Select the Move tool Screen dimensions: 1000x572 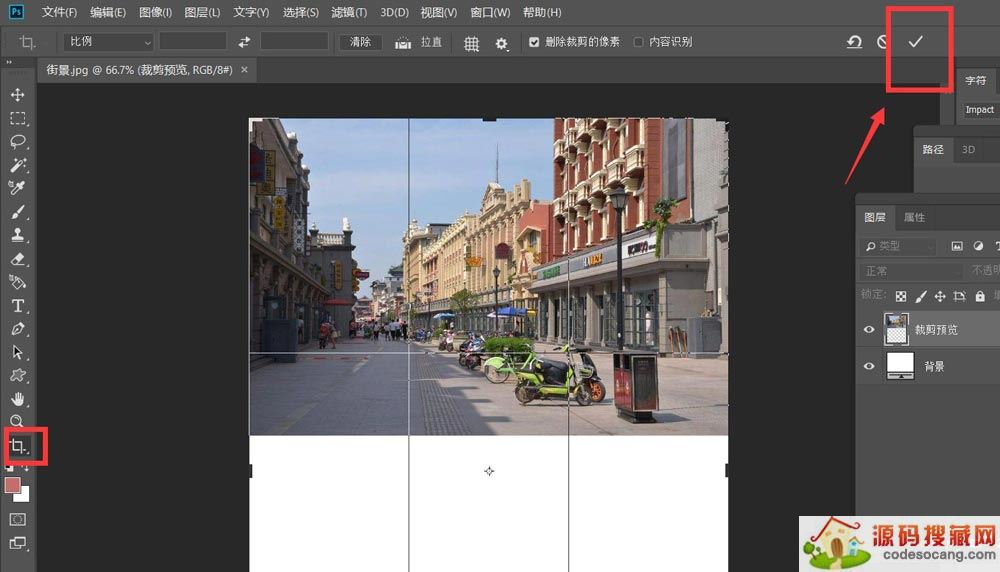[17, 95]
